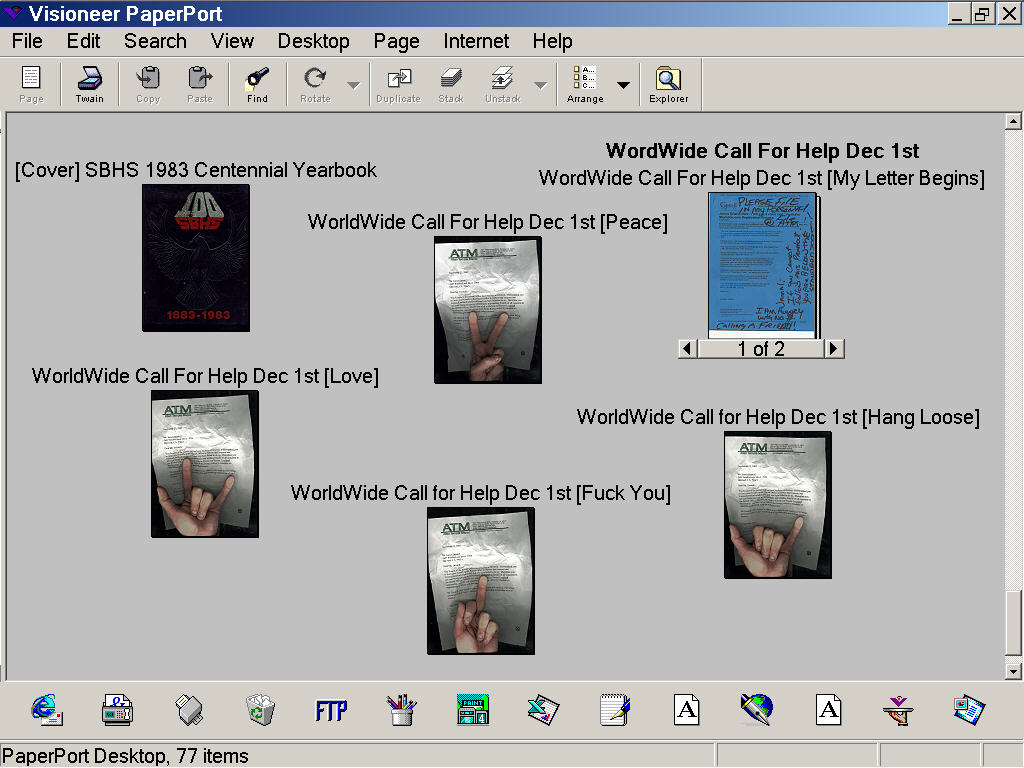The width and height of the screenshot is (1024, 768).
Task: Expand the Rotate dropdown arrow
Action: tap(353, 85)
